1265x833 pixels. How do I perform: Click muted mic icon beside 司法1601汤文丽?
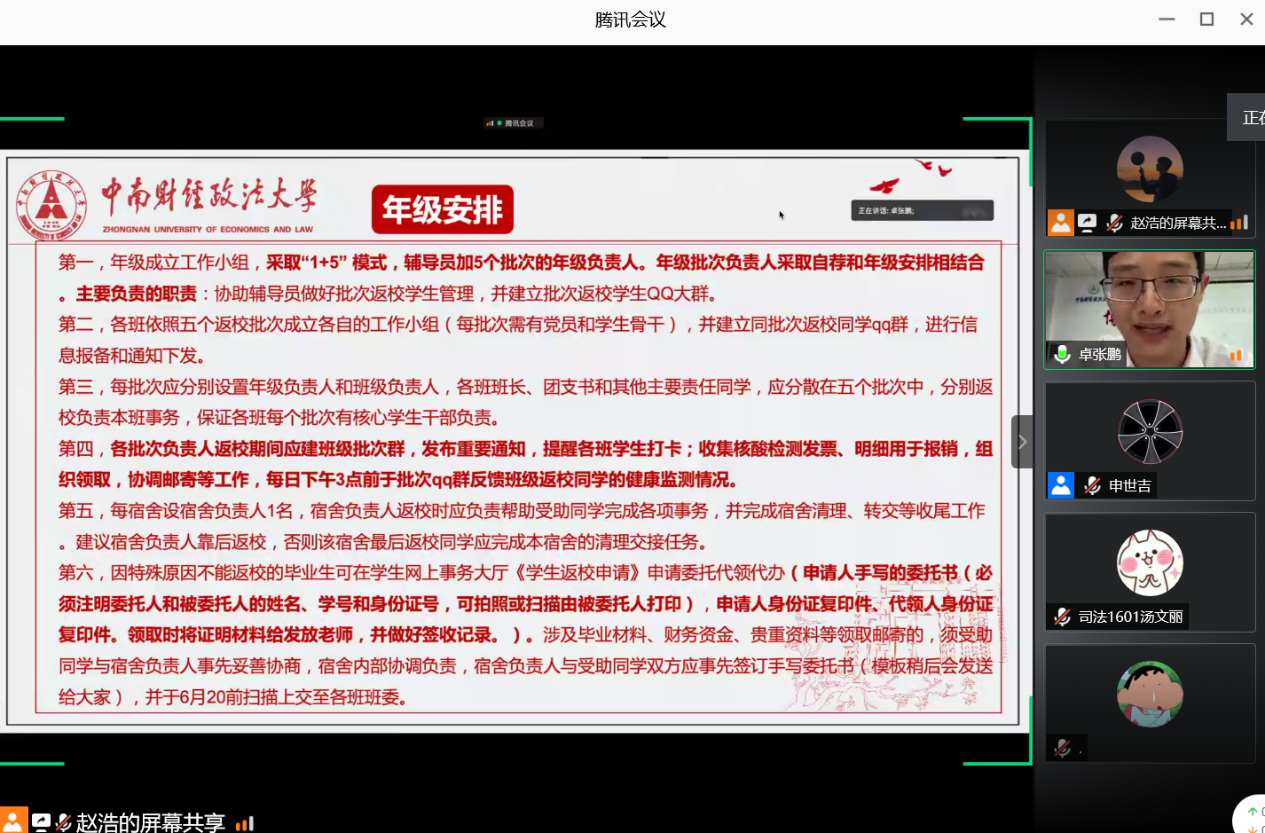coord(1062,617)
